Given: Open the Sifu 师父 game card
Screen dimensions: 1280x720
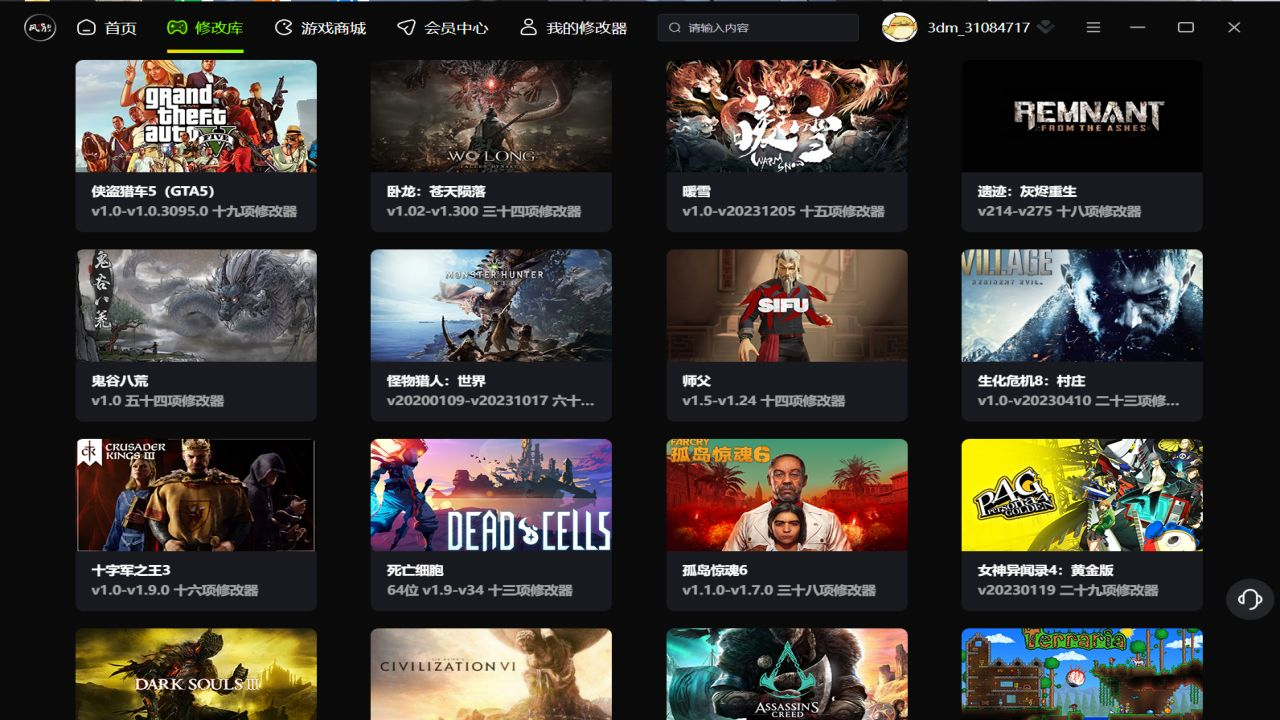Looking at the screenshot, I should pyautogui.click(x=787, y=335).
